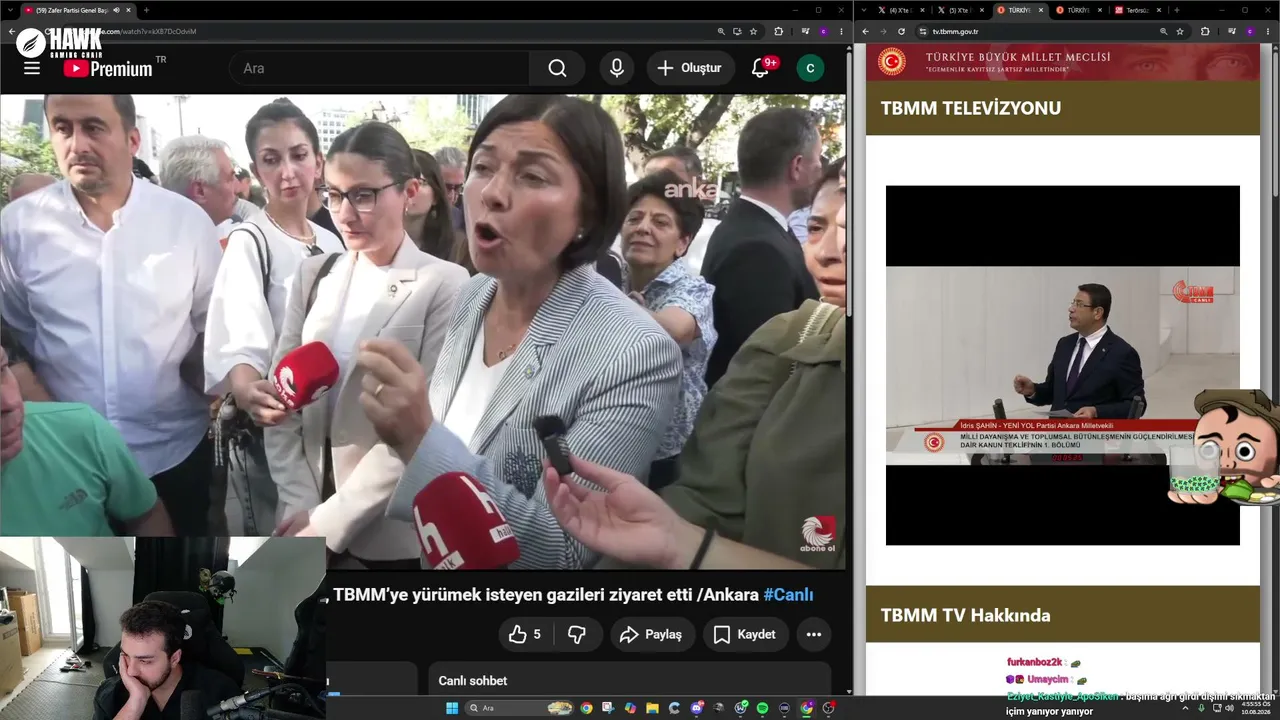Switch to the (5) X'te tab
The width and height of the screenshot is (1280, 720).
[961, 10]
